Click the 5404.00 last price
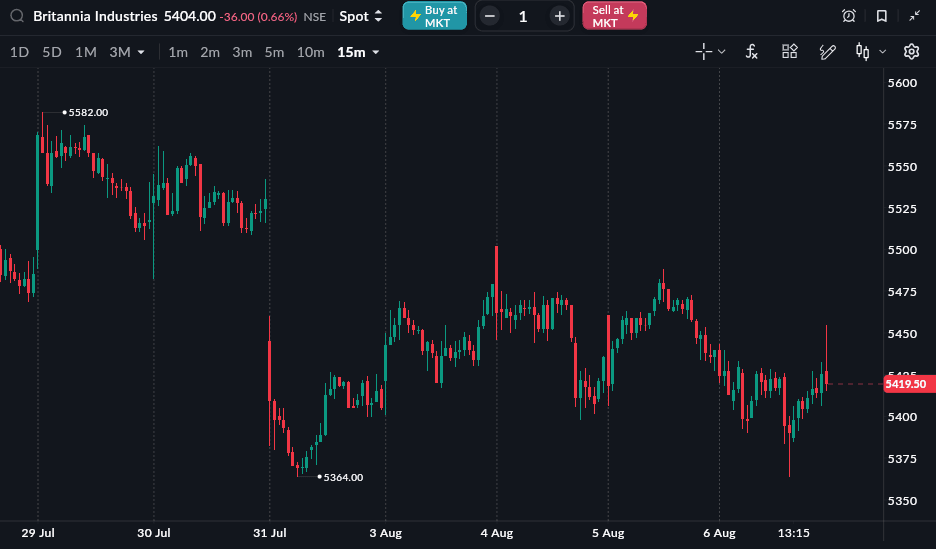This screenshot has width=936, height=549. click(190, 16)
